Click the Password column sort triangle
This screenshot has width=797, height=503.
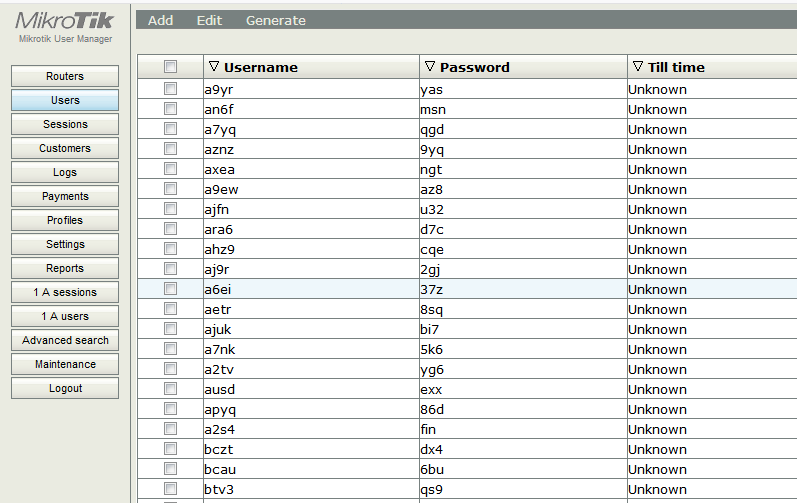tap(430, 67)
